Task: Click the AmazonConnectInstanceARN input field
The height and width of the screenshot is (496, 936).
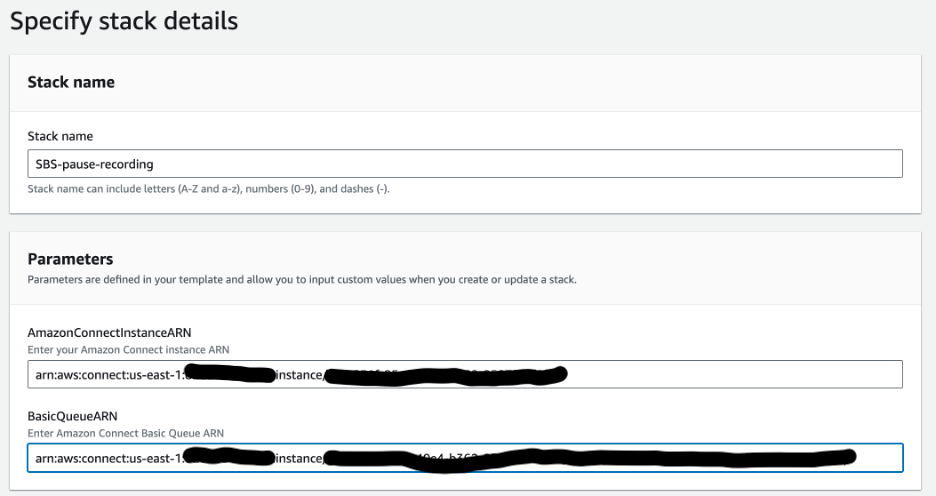Action: (464, 374)
